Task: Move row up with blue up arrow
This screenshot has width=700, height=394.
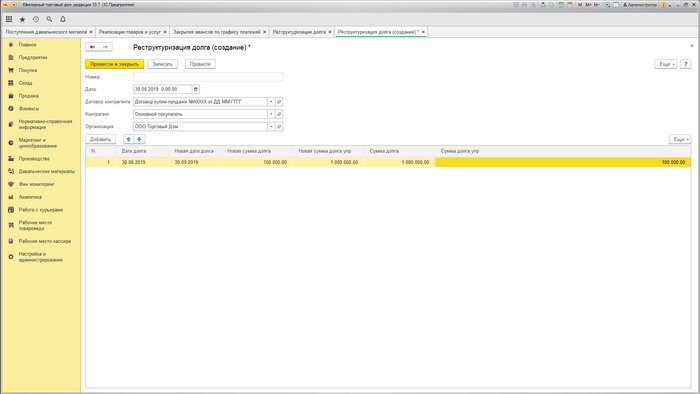Action: tap(129, 139)
